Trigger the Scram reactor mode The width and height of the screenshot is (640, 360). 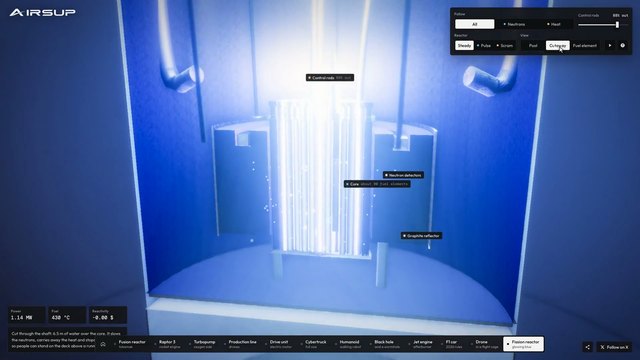click(x=505, y=46)
